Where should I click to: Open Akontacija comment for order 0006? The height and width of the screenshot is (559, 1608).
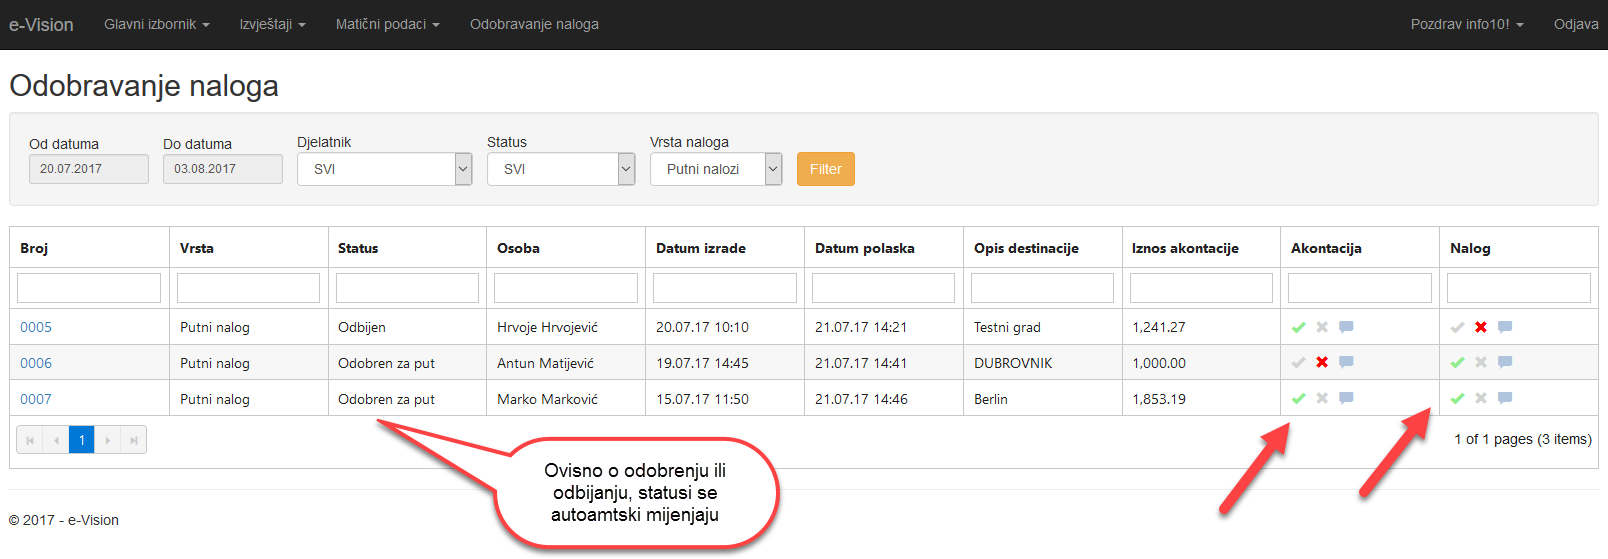coord(1346,362)
